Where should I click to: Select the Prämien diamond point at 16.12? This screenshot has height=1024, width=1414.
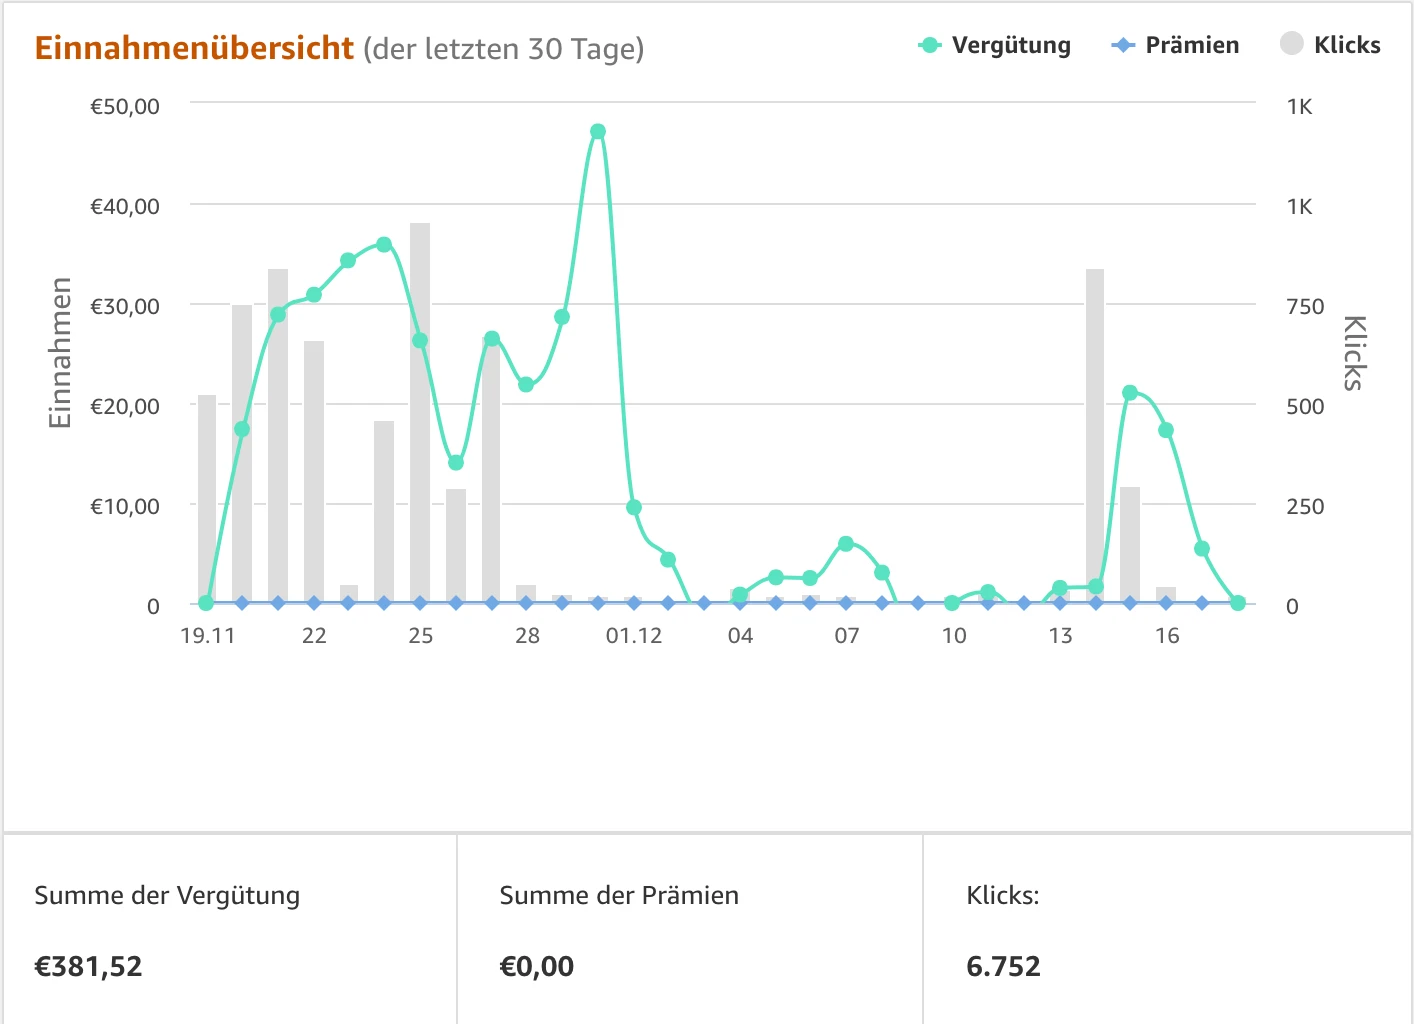pyautogui.click(x=1166, y=603)
